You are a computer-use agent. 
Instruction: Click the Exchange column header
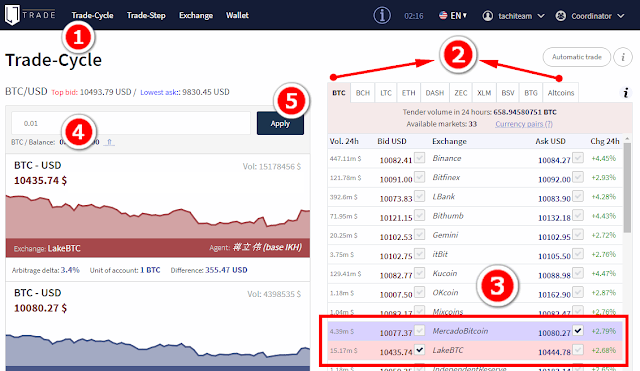tap(449, 141)
